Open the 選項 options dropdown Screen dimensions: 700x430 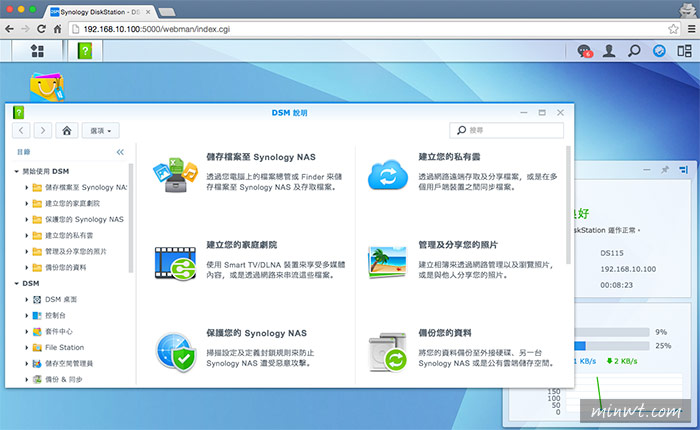100,130
